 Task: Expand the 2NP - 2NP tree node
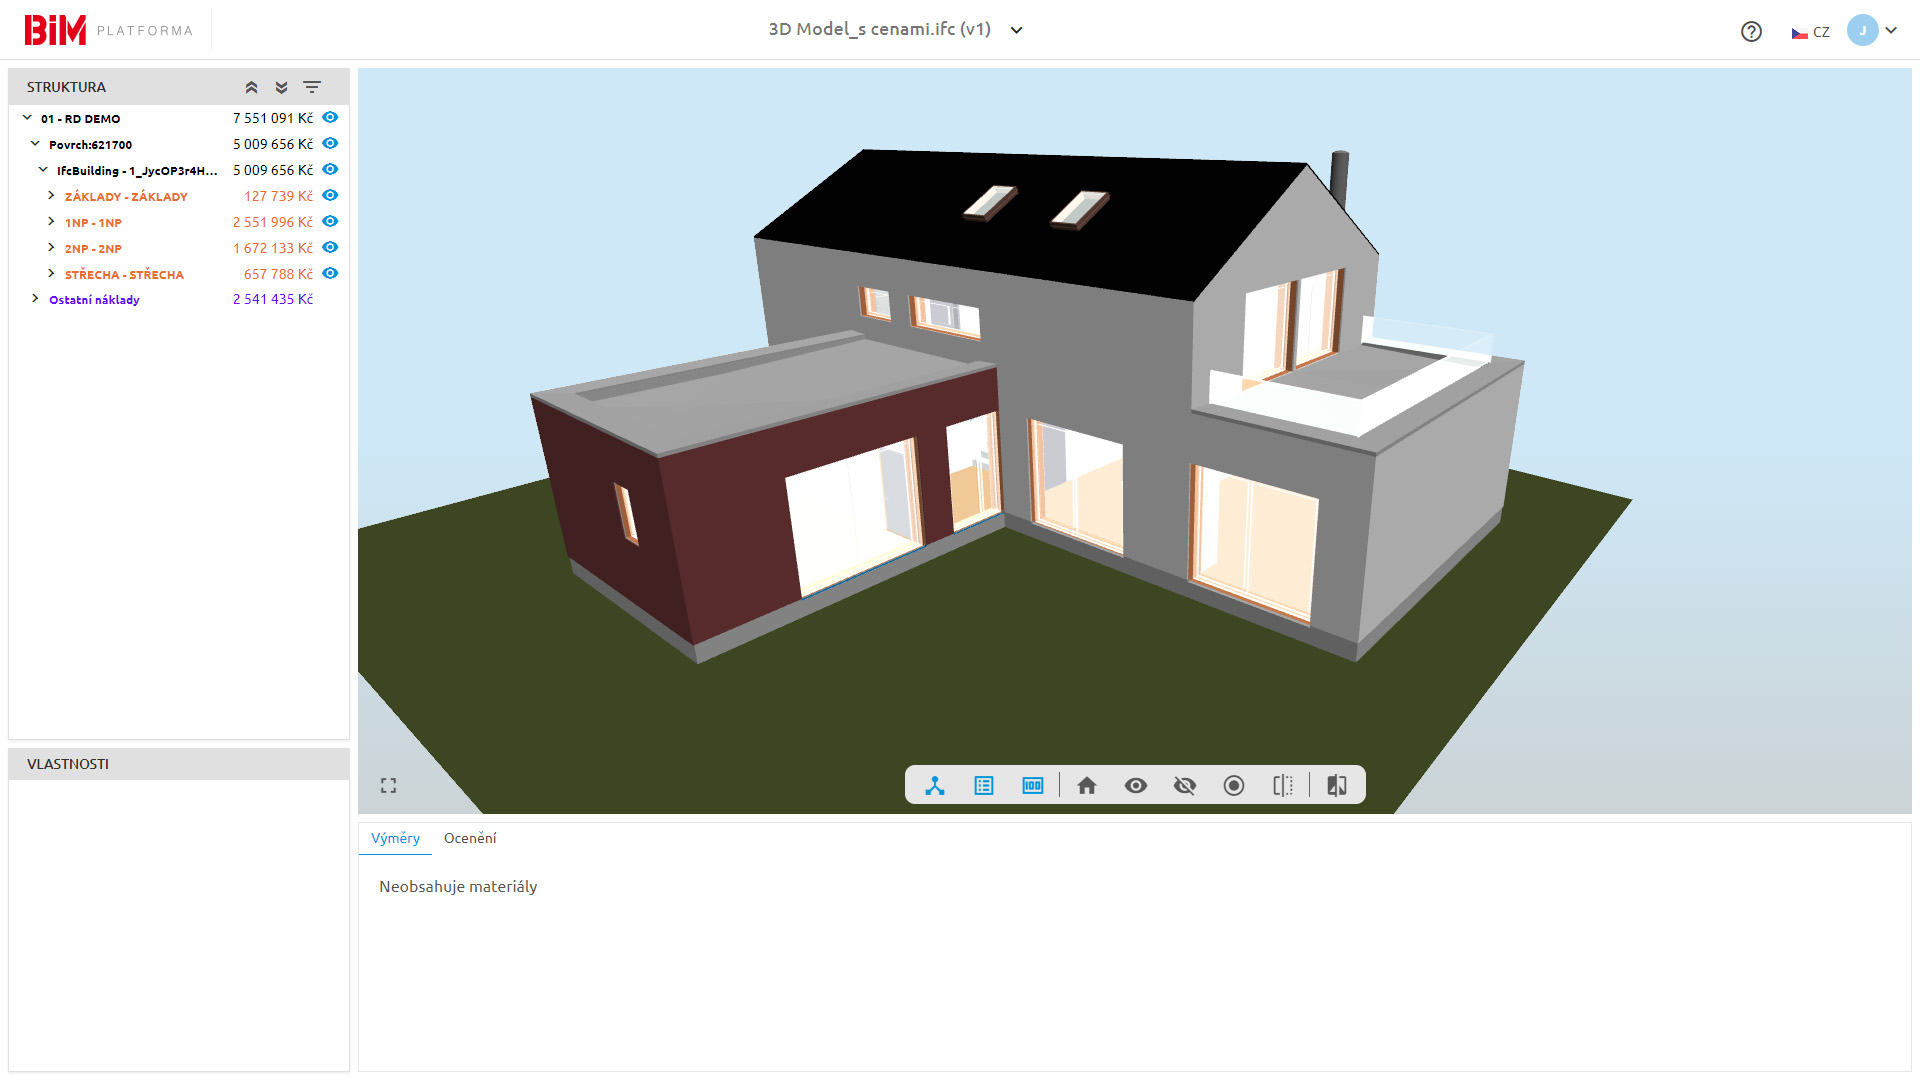51,248
